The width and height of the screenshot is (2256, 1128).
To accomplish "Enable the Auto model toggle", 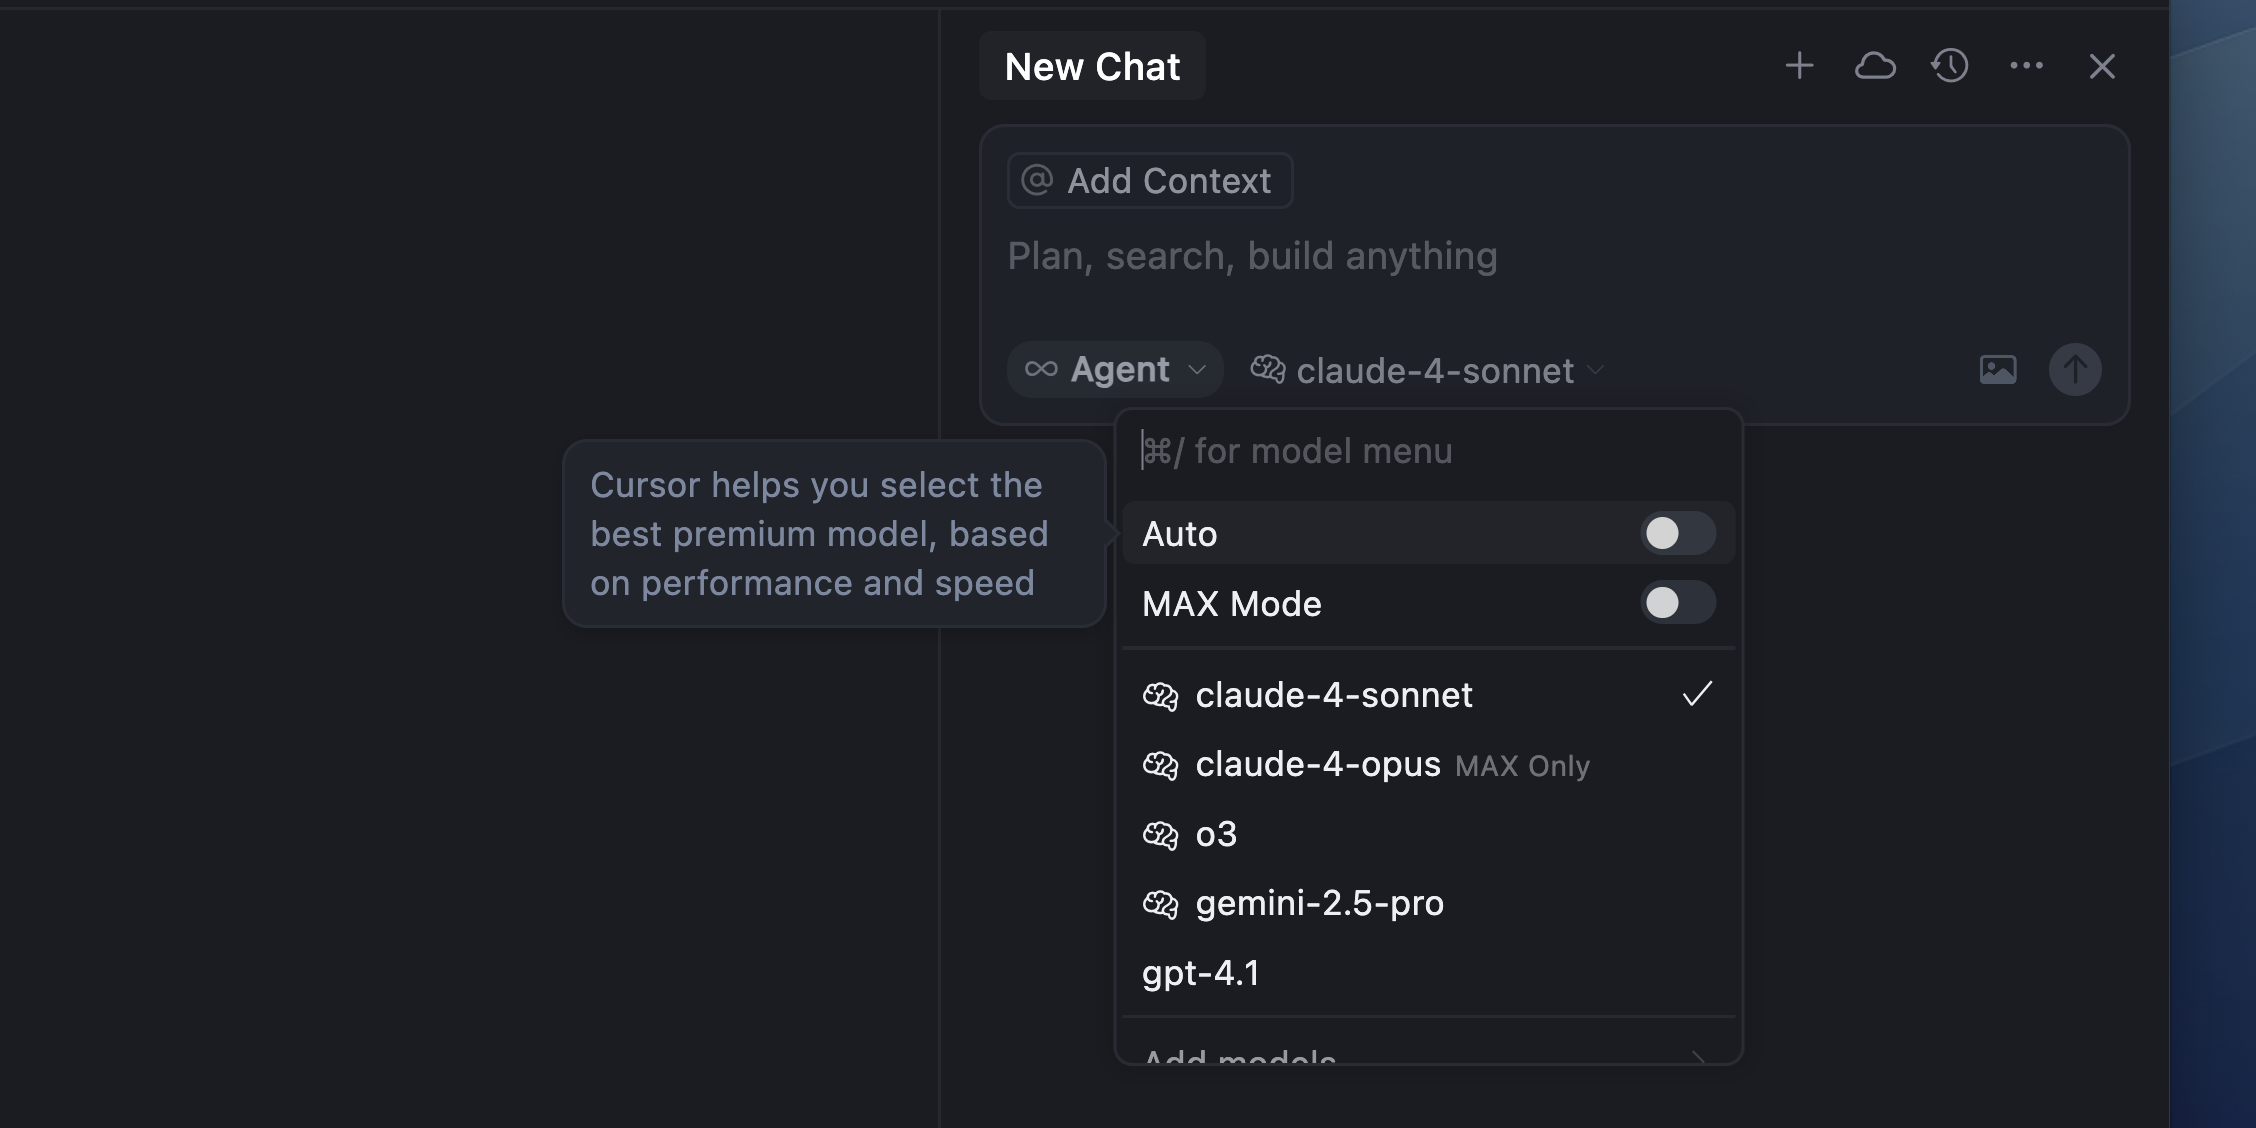I will click(x=1677, y=534).
